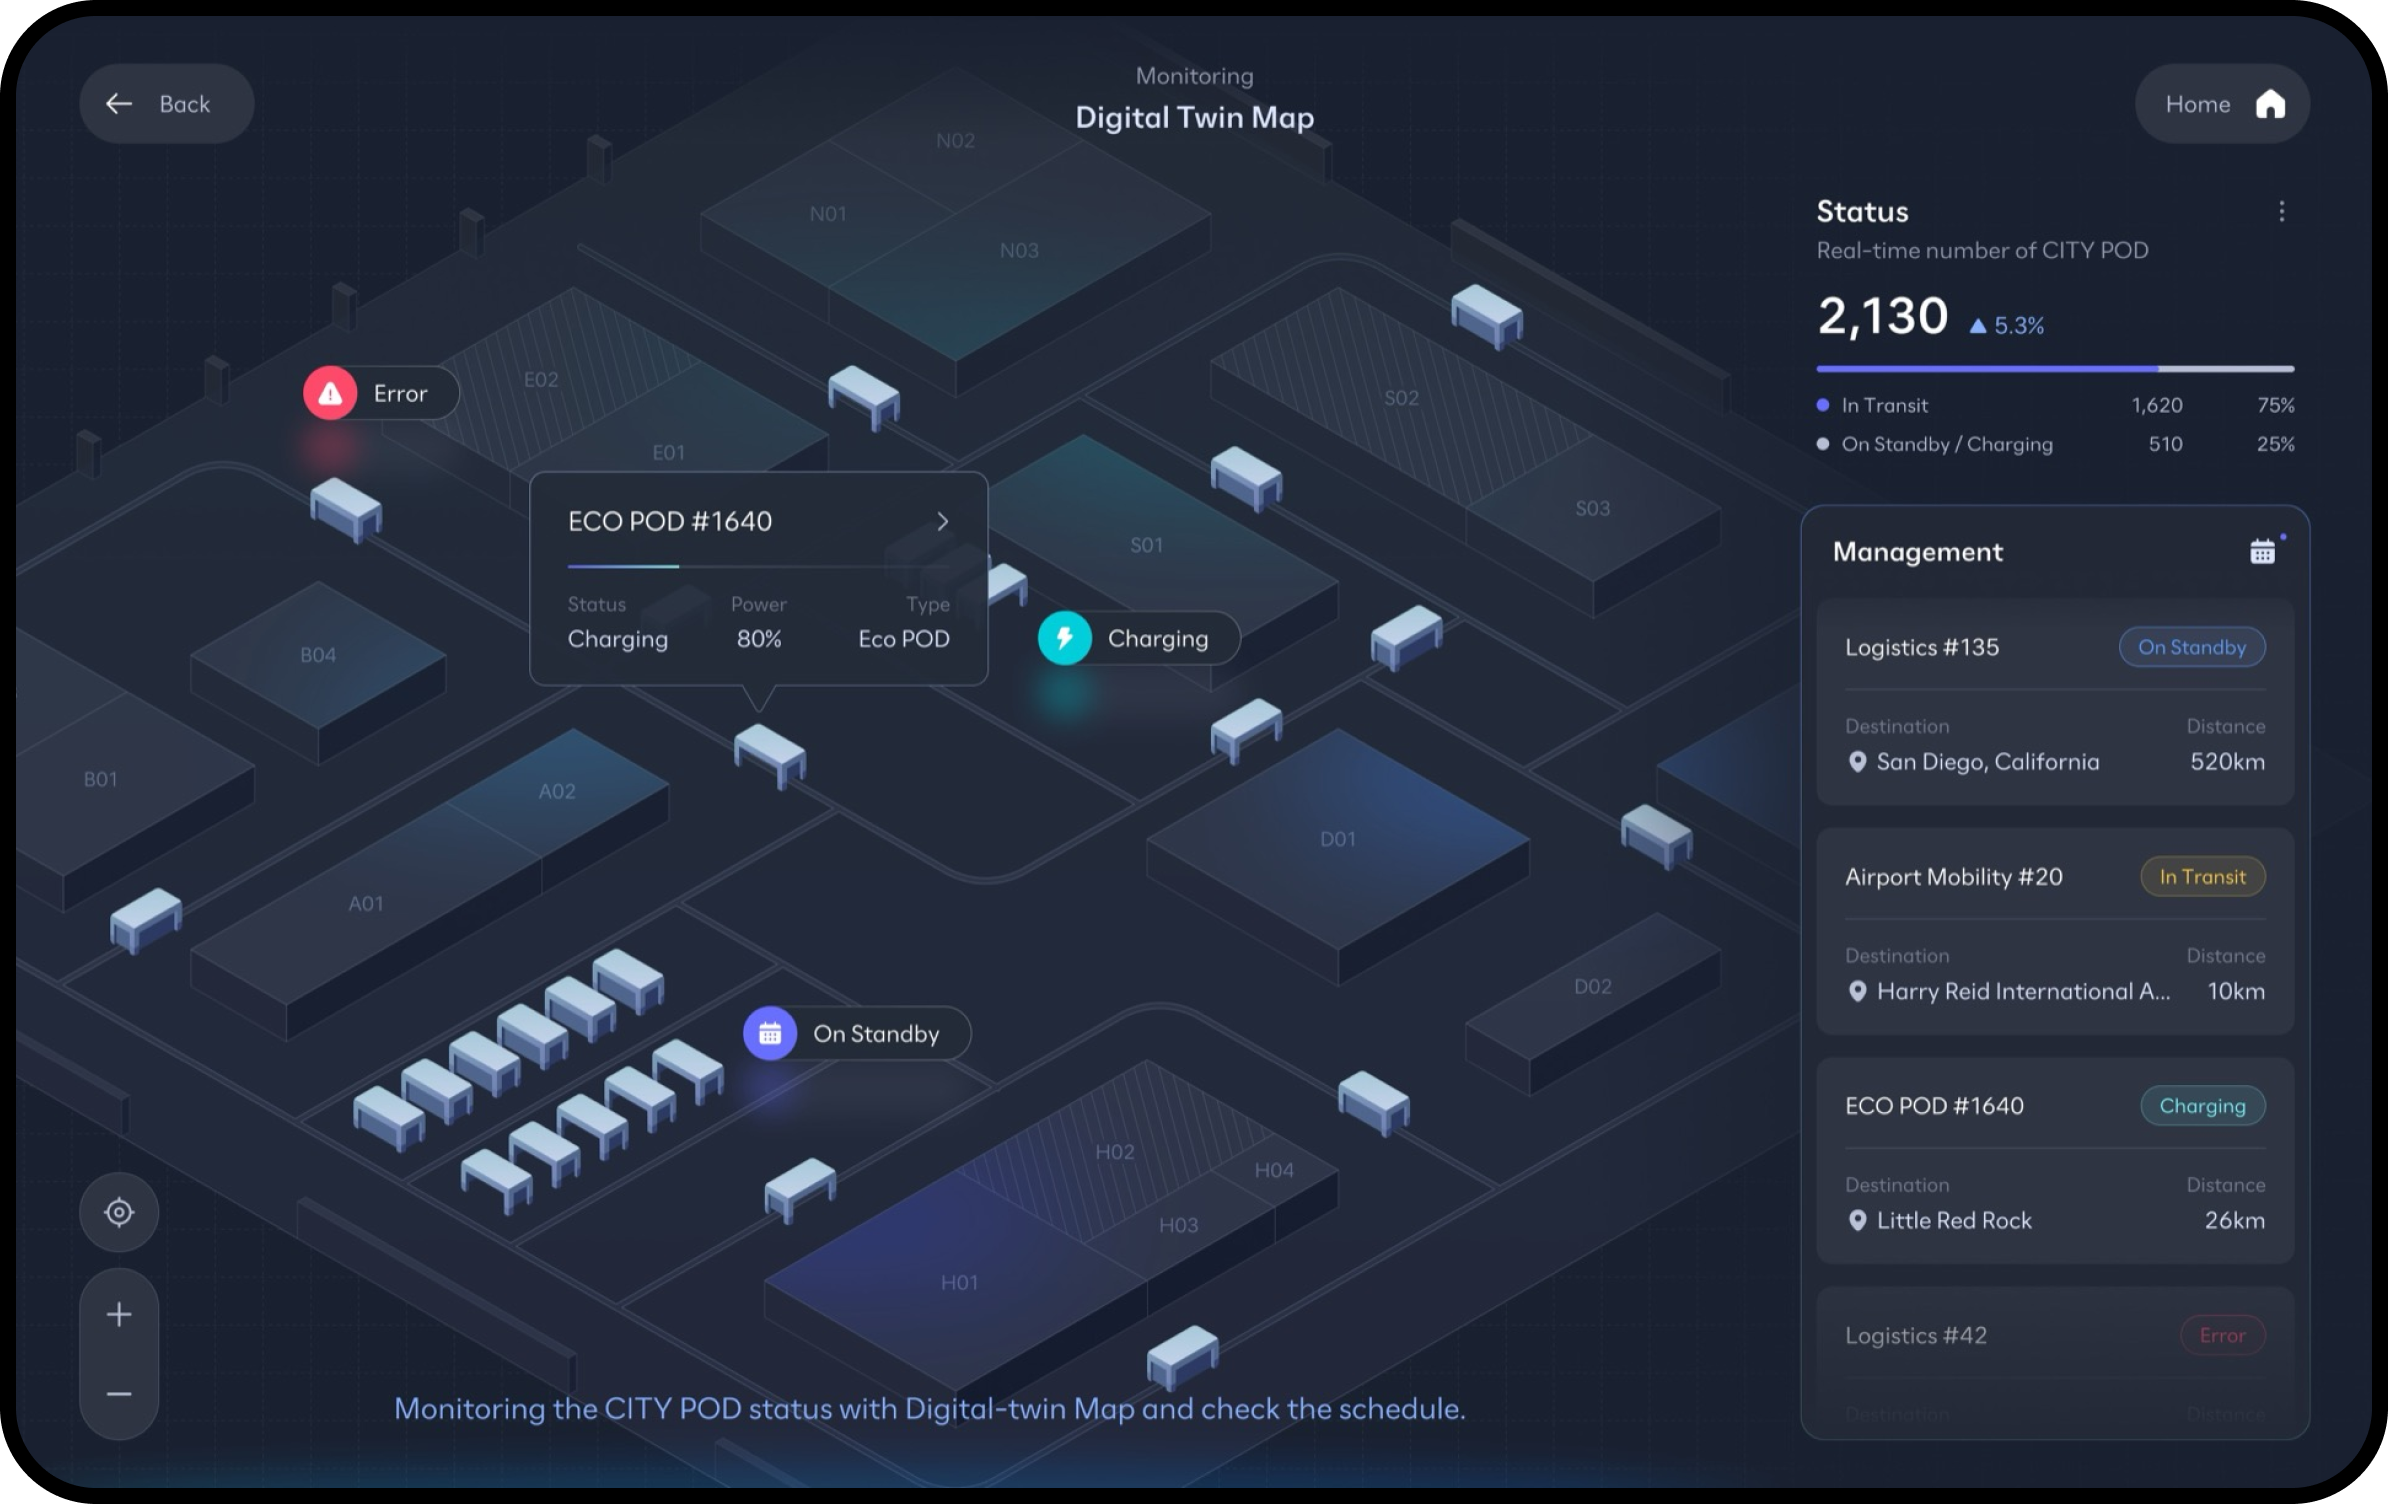Click the D01 building on the map
The image size is (2388, 1504).
(1337, 838)
